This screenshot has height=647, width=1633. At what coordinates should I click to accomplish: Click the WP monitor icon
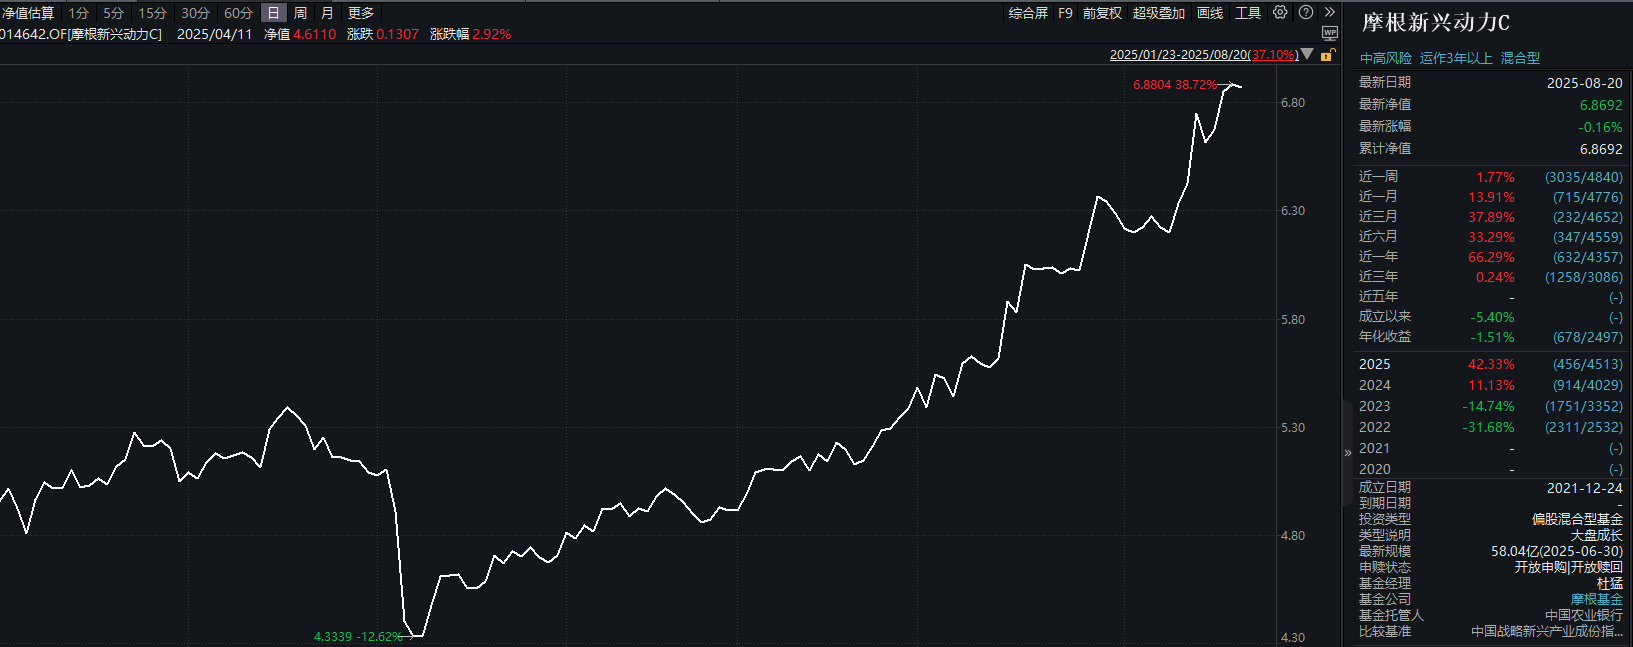(1330, 33)
